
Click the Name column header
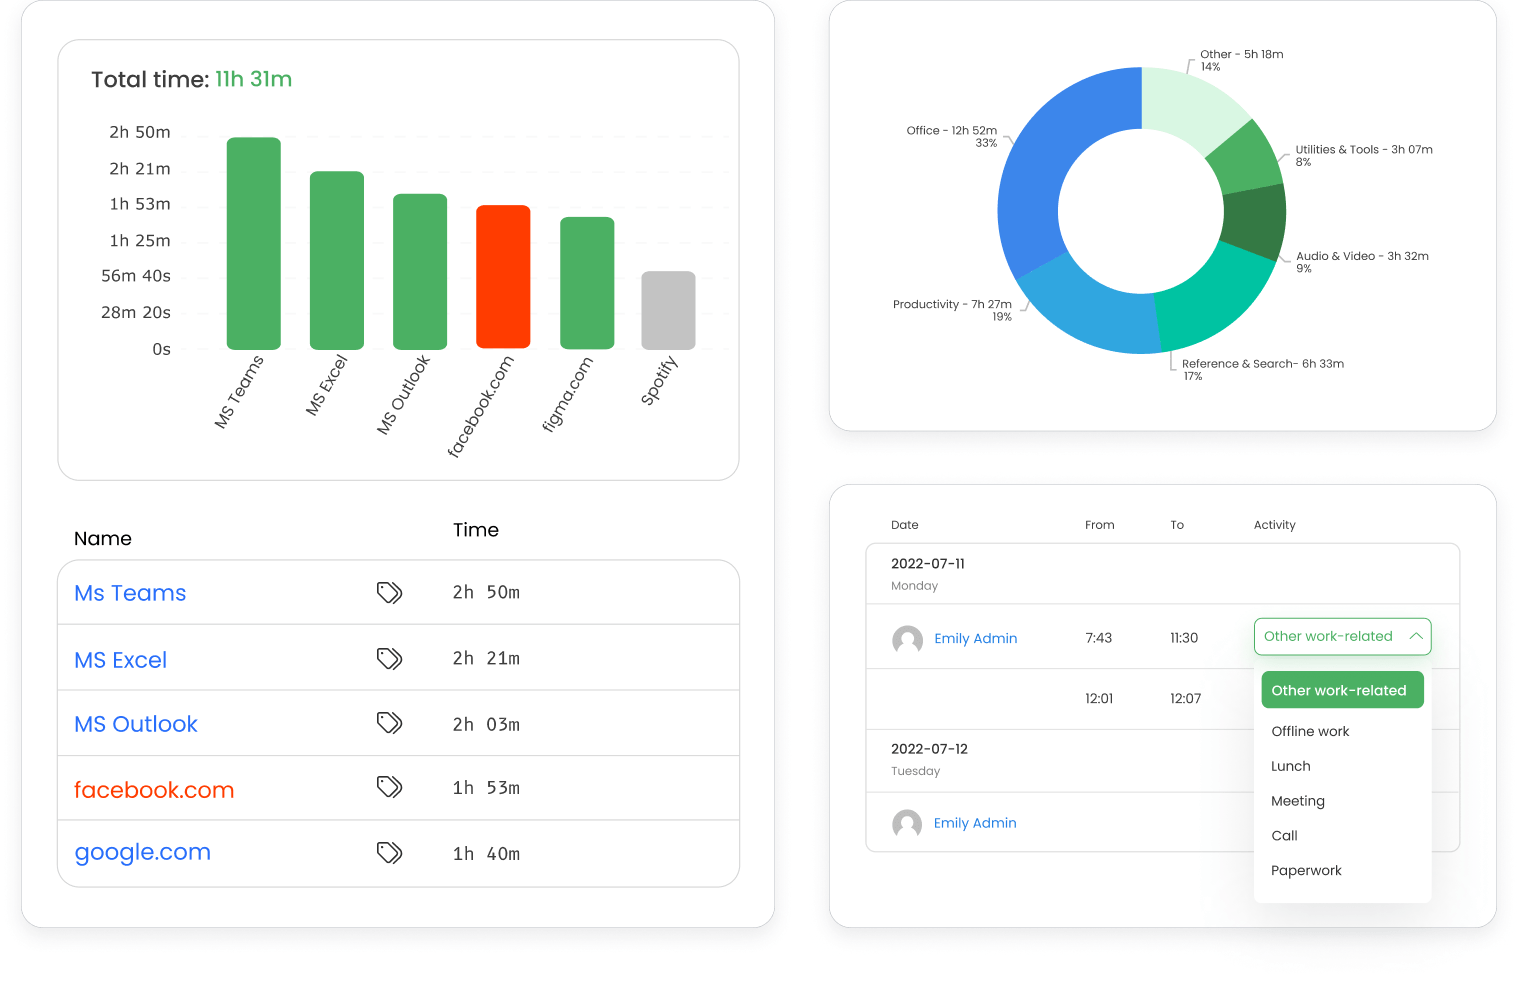point(103,538)
